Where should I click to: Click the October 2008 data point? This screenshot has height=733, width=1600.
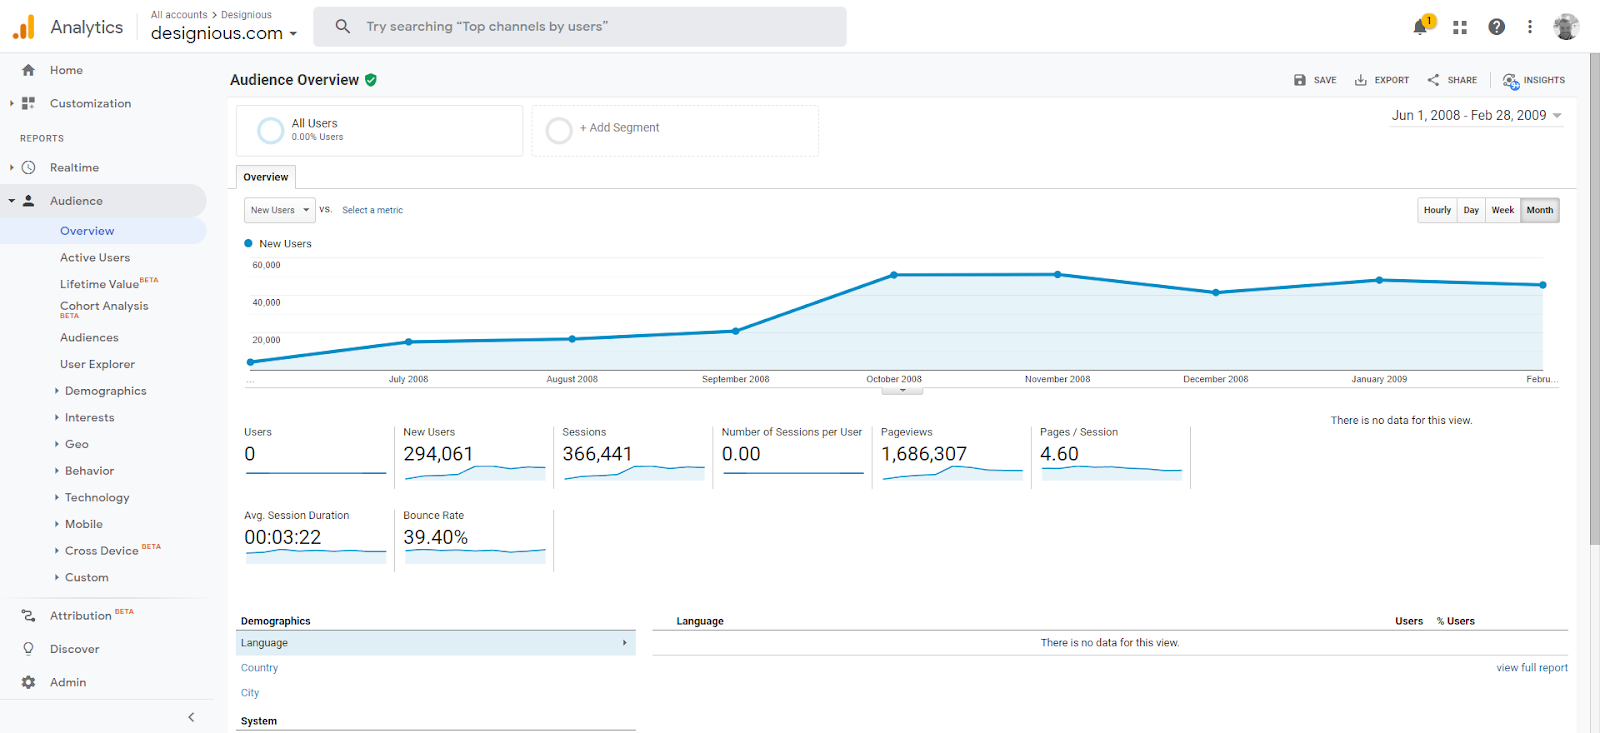894,275
